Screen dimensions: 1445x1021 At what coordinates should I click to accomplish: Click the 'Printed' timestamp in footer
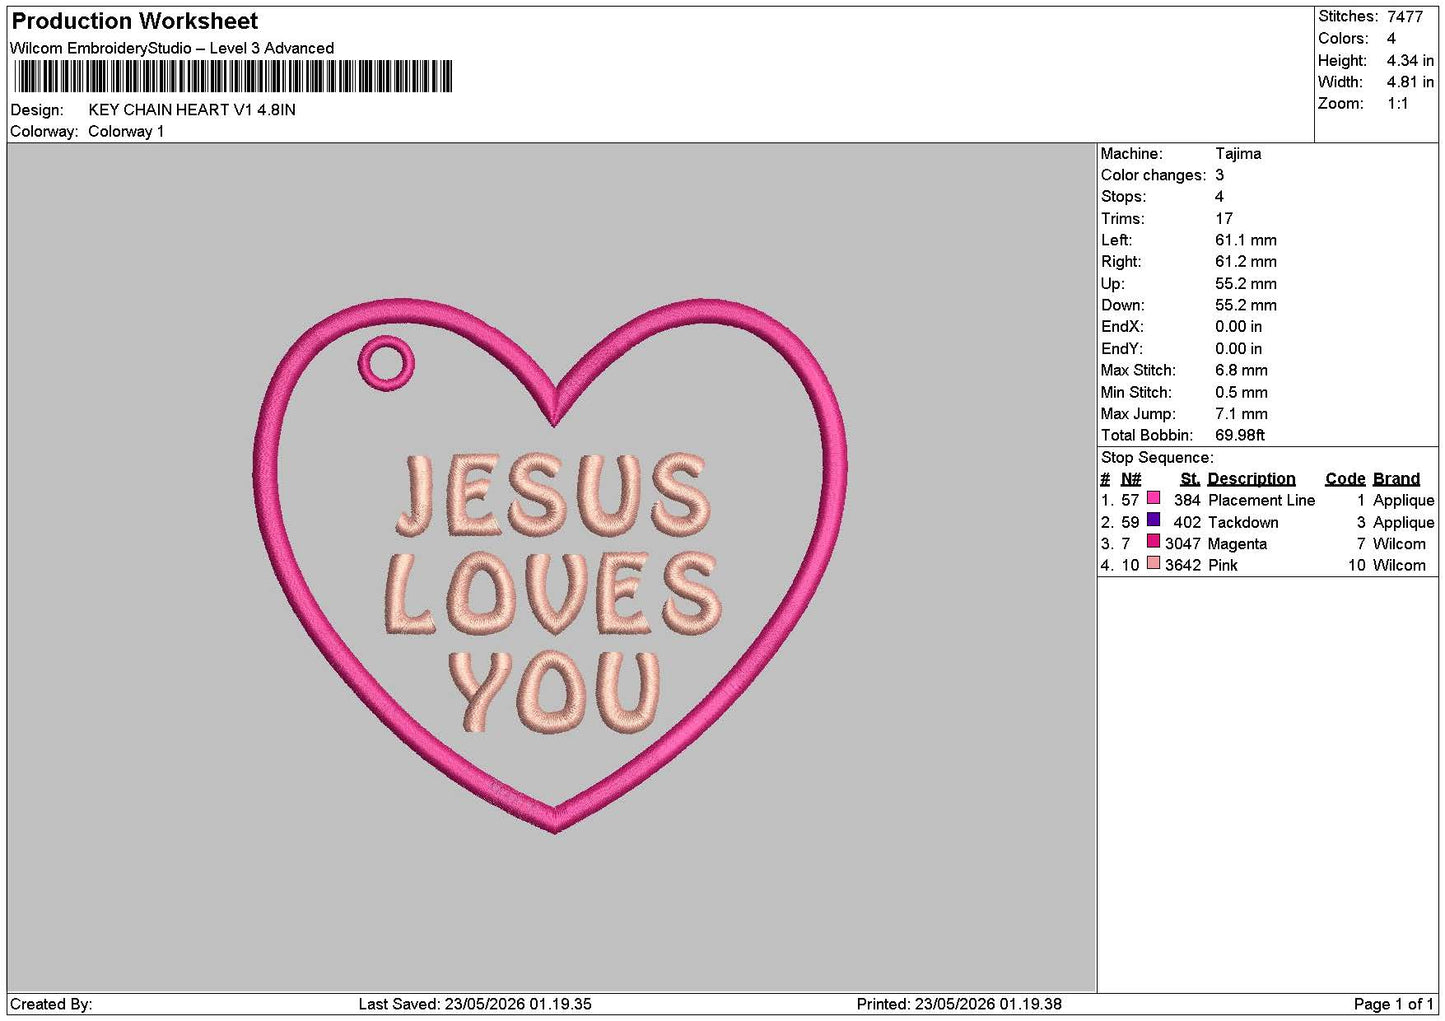[959, 1005]
